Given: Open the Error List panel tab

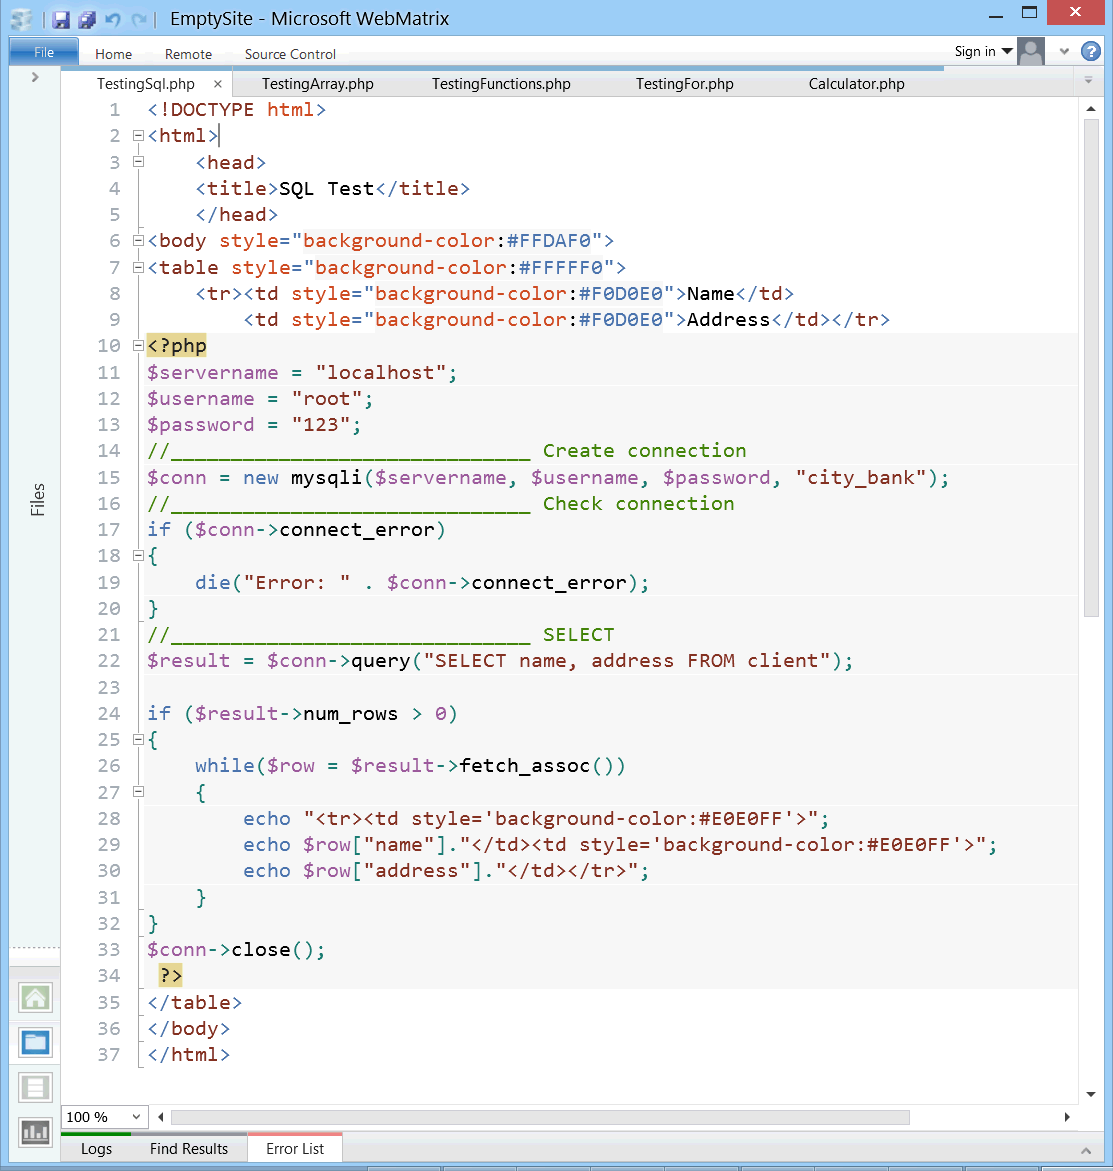Looking at the screenshot, I should [294, 1149].
